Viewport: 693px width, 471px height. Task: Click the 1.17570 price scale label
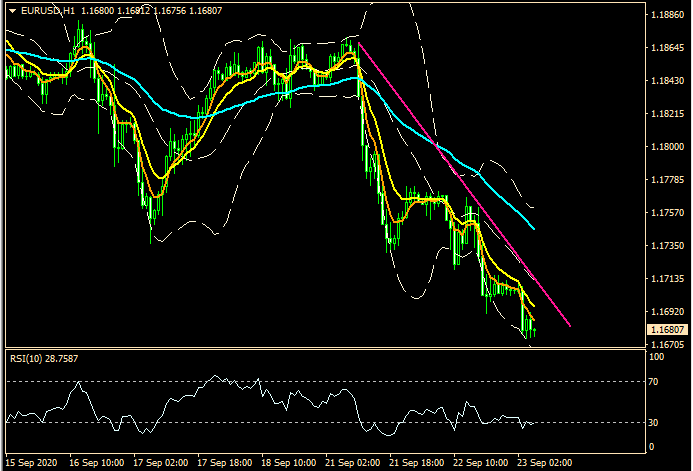(x=667, y=213)
